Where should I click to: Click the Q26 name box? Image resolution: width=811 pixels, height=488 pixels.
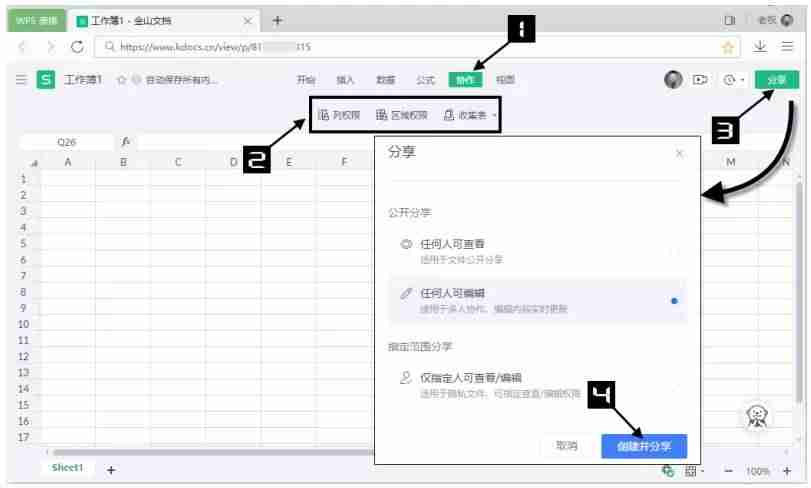pyautogui.click(x=67, y=142)
